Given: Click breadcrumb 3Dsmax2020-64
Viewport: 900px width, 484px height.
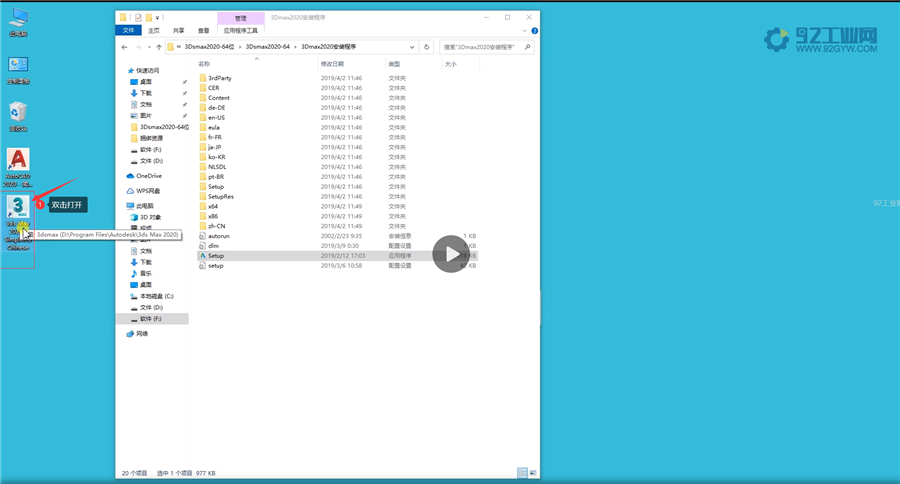Looking at the screenshot, I should click(x=267, y=47).
